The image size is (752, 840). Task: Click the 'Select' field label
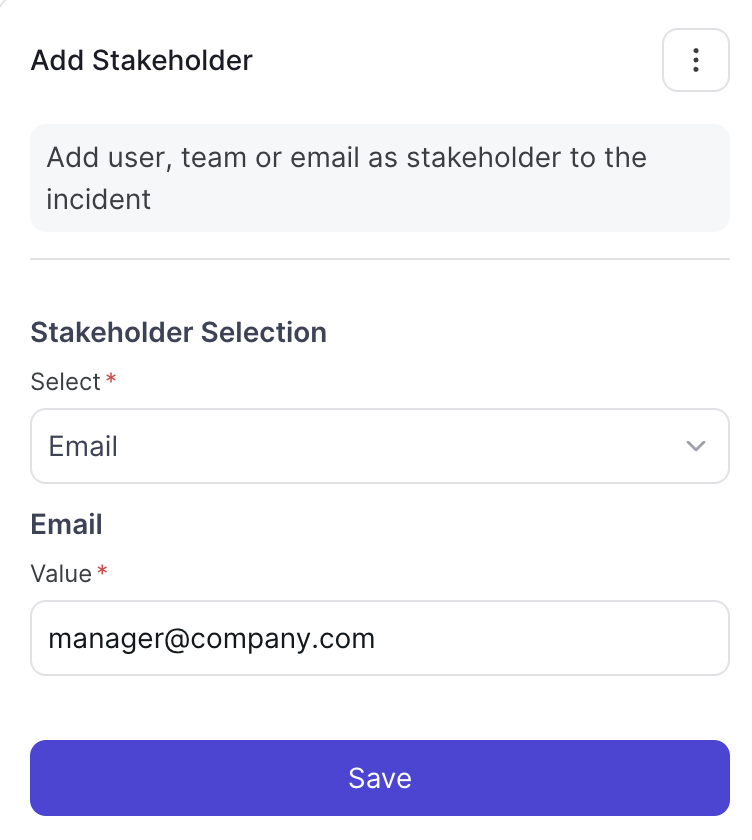(x=65, y=382)
